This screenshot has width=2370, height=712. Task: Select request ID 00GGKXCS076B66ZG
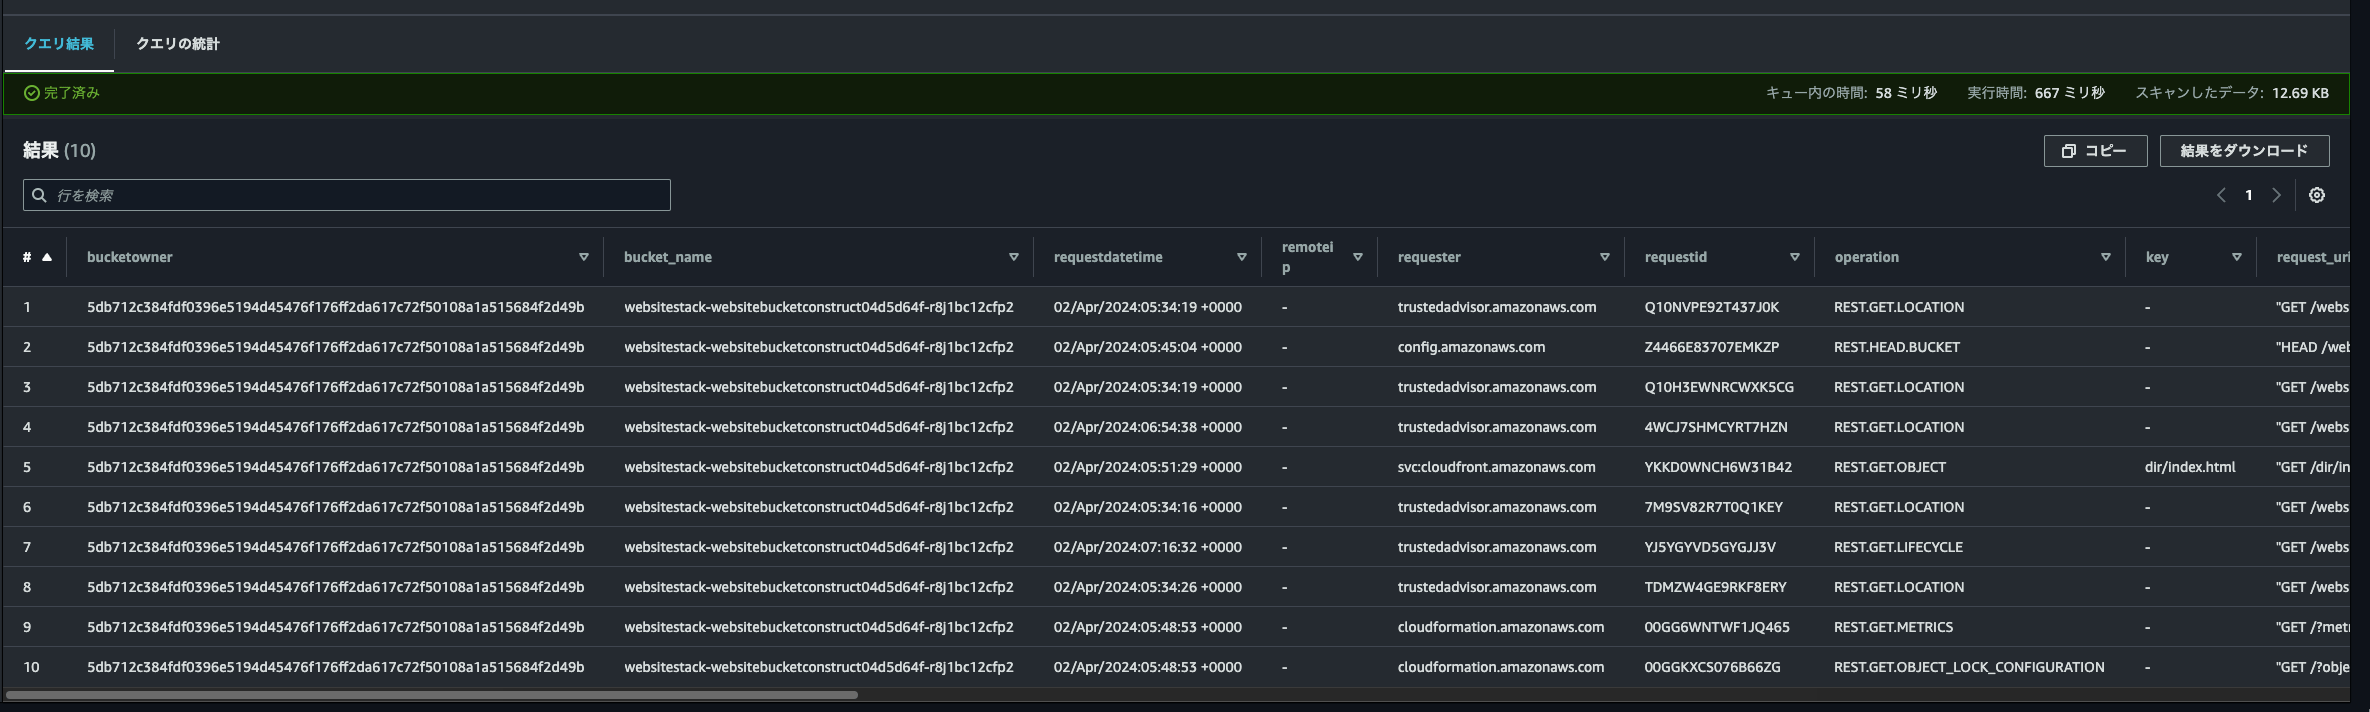[x=1712, y=667]
